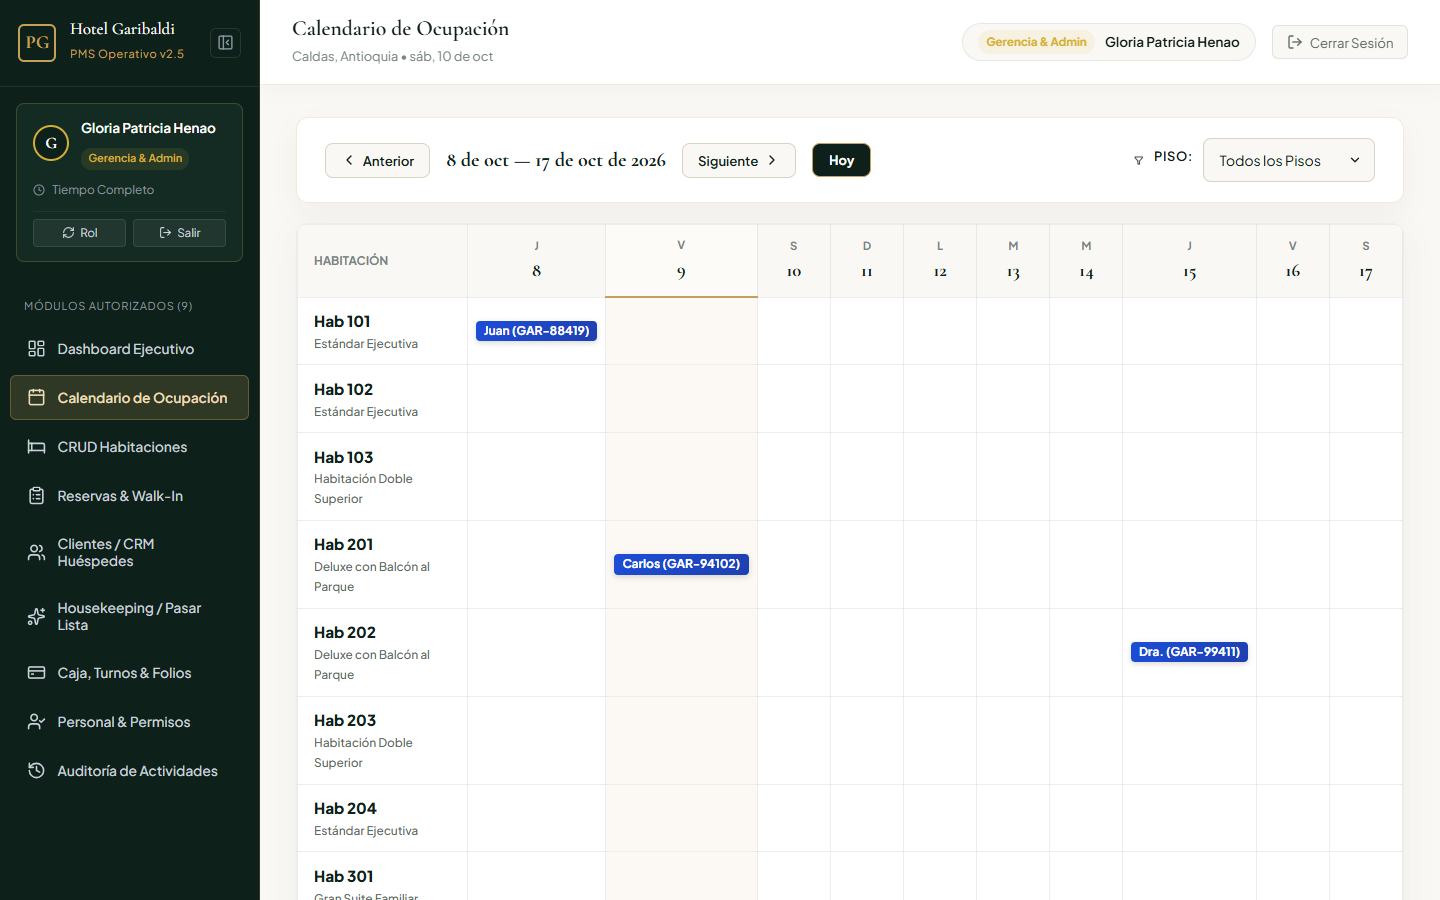Advance to Siguiente date range
The image size is (1440, 900).
(x=739, y=160)
